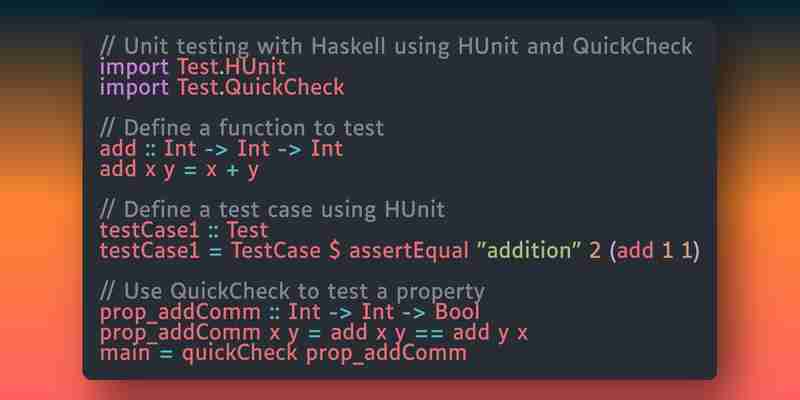800x400 pixels.
Task: Click the 'TestCase' constructor word
Action: click(276, 251)
